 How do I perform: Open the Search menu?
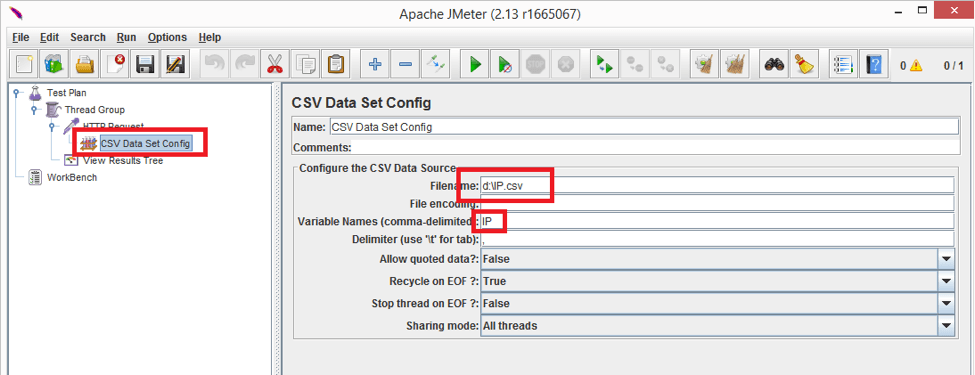(x=88, y=37)
